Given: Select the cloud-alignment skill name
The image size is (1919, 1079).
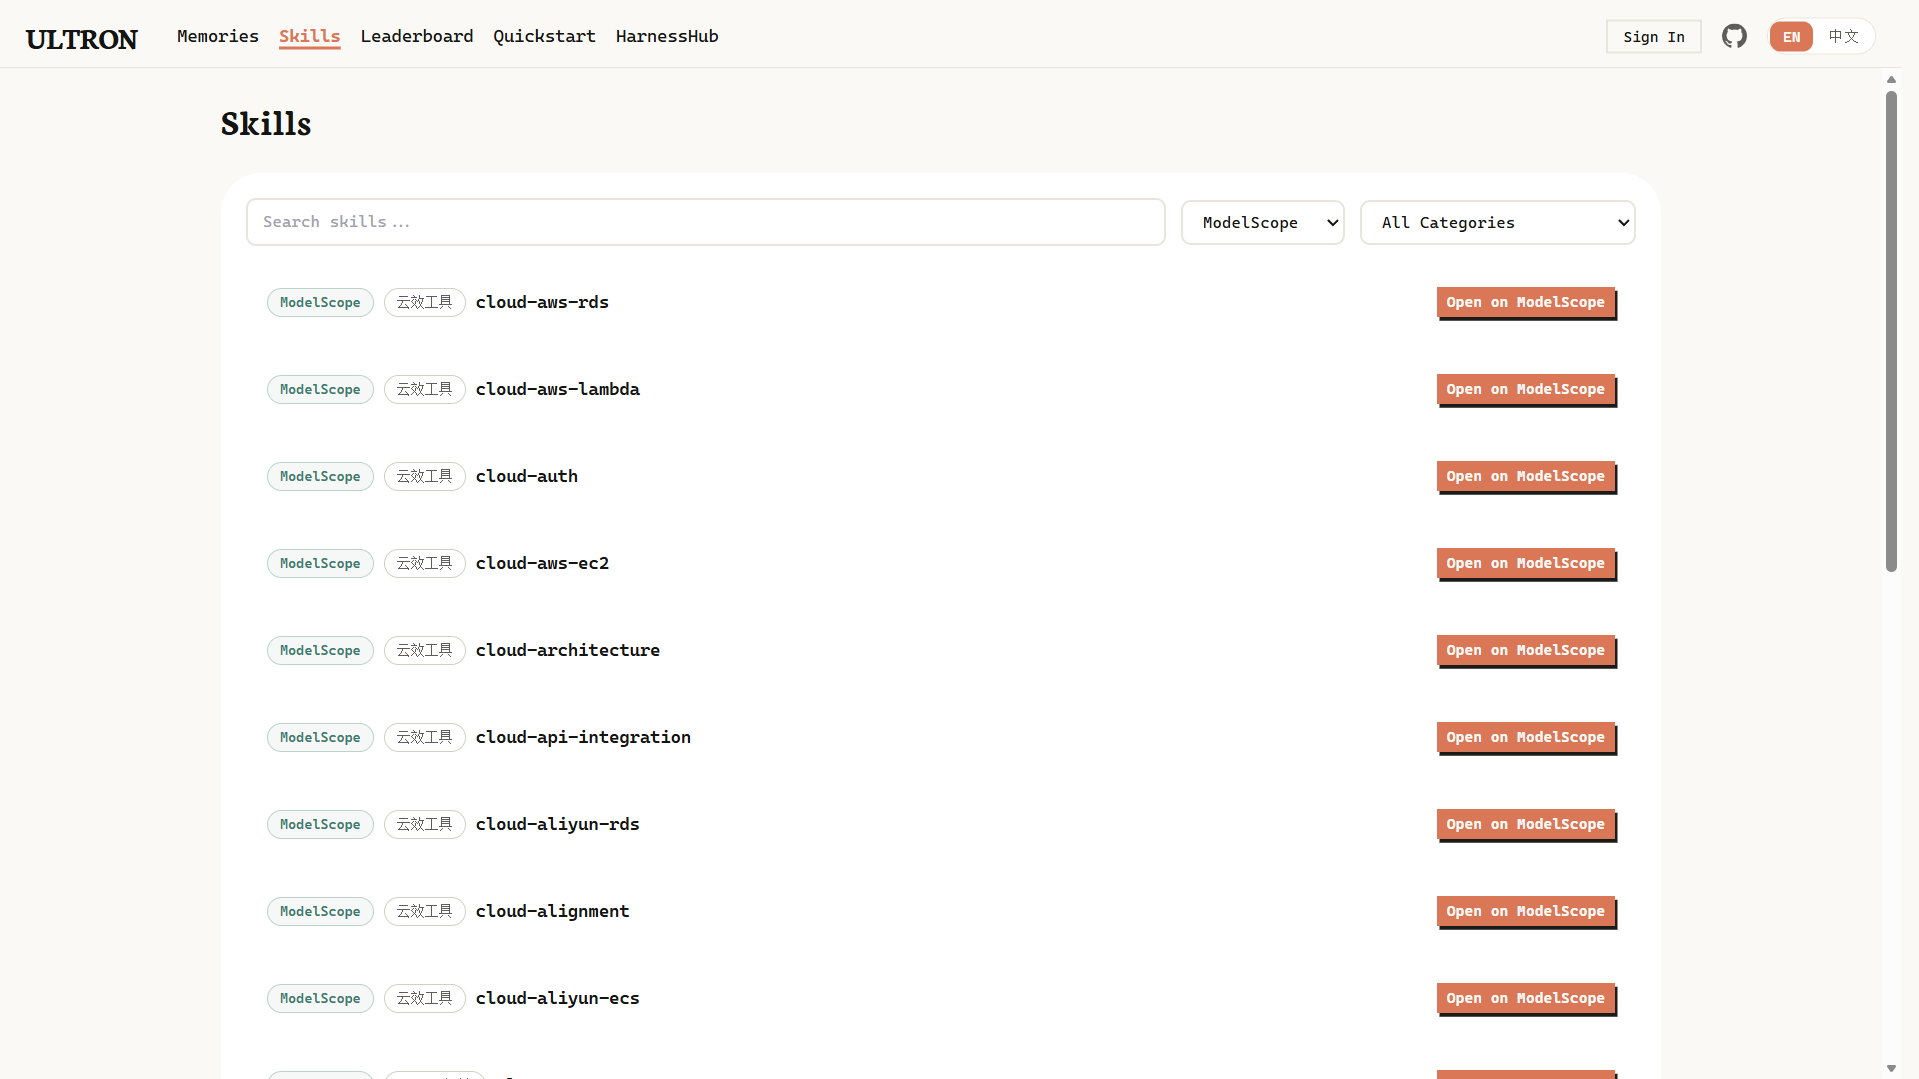Looking at the screenshot, I should (x=553, y=911).
